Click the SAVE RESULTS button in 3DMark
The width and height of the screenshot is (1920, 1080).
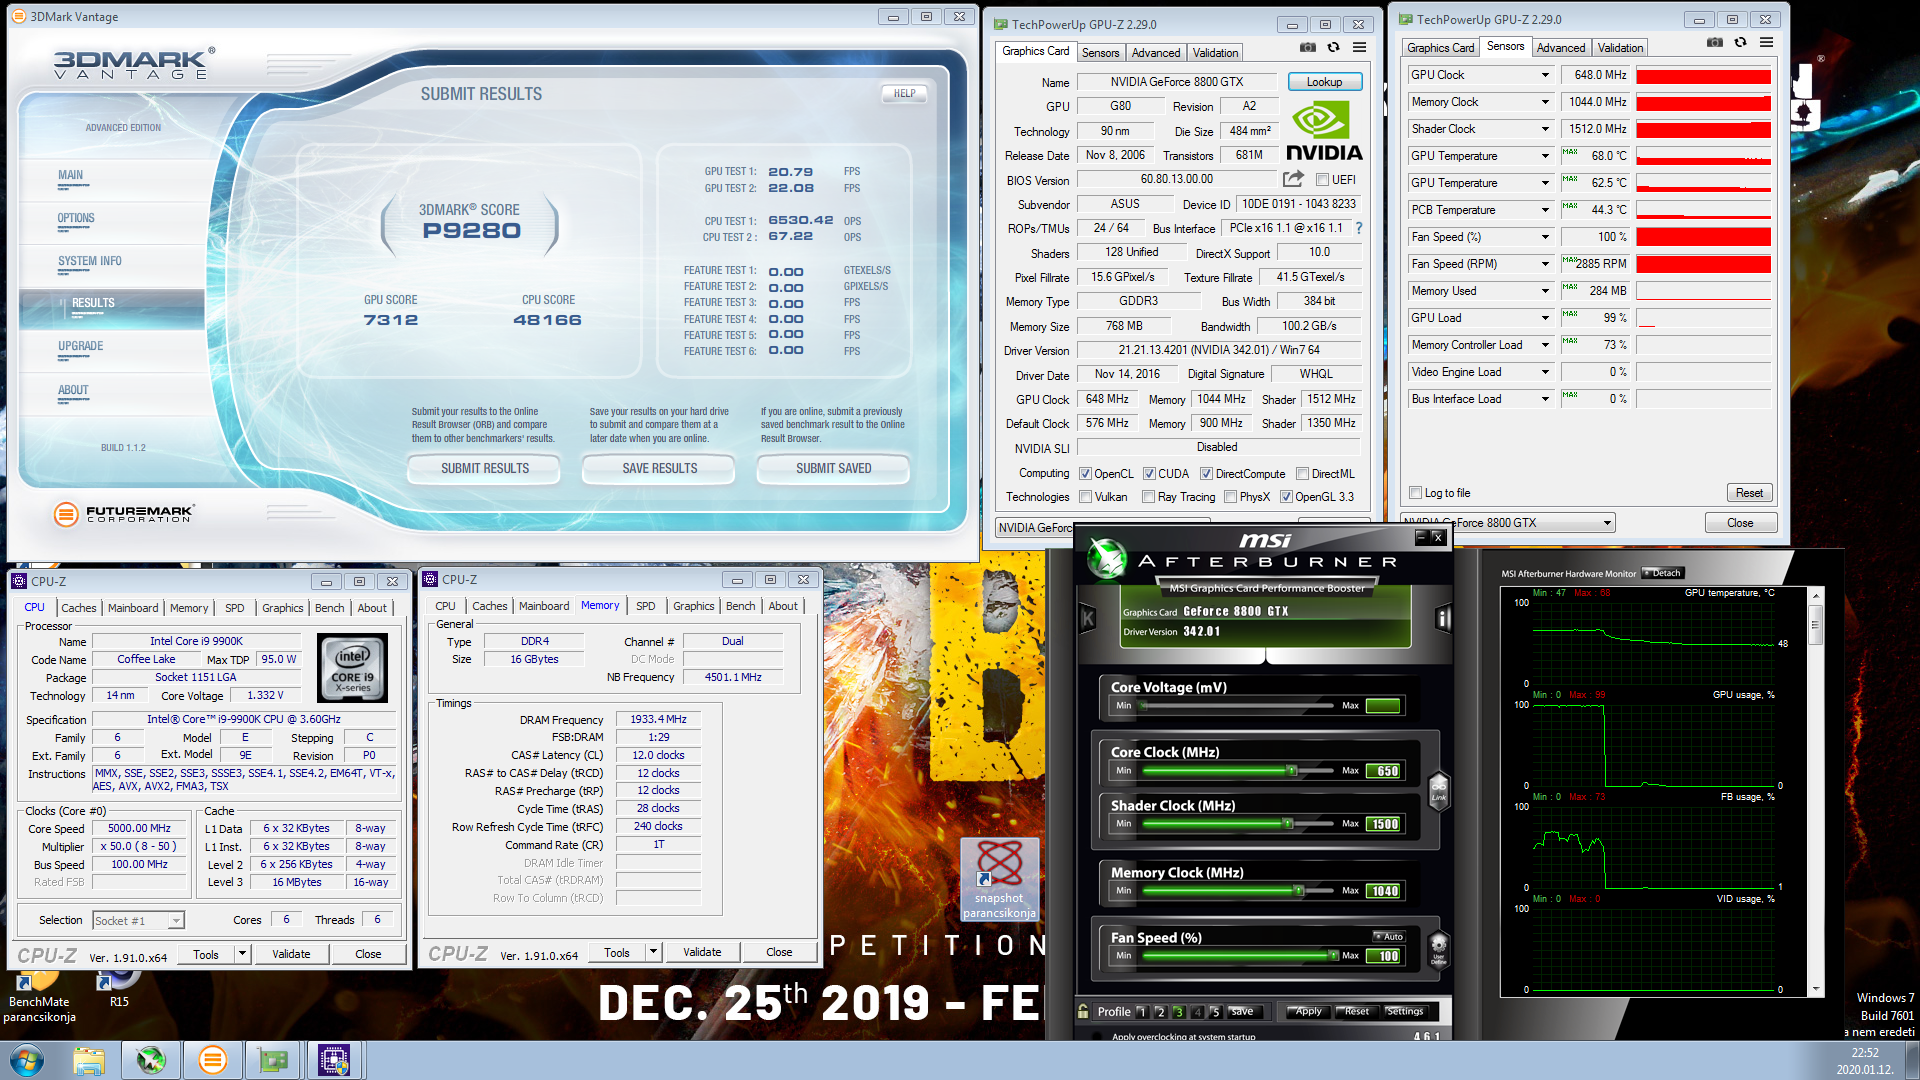659,468
